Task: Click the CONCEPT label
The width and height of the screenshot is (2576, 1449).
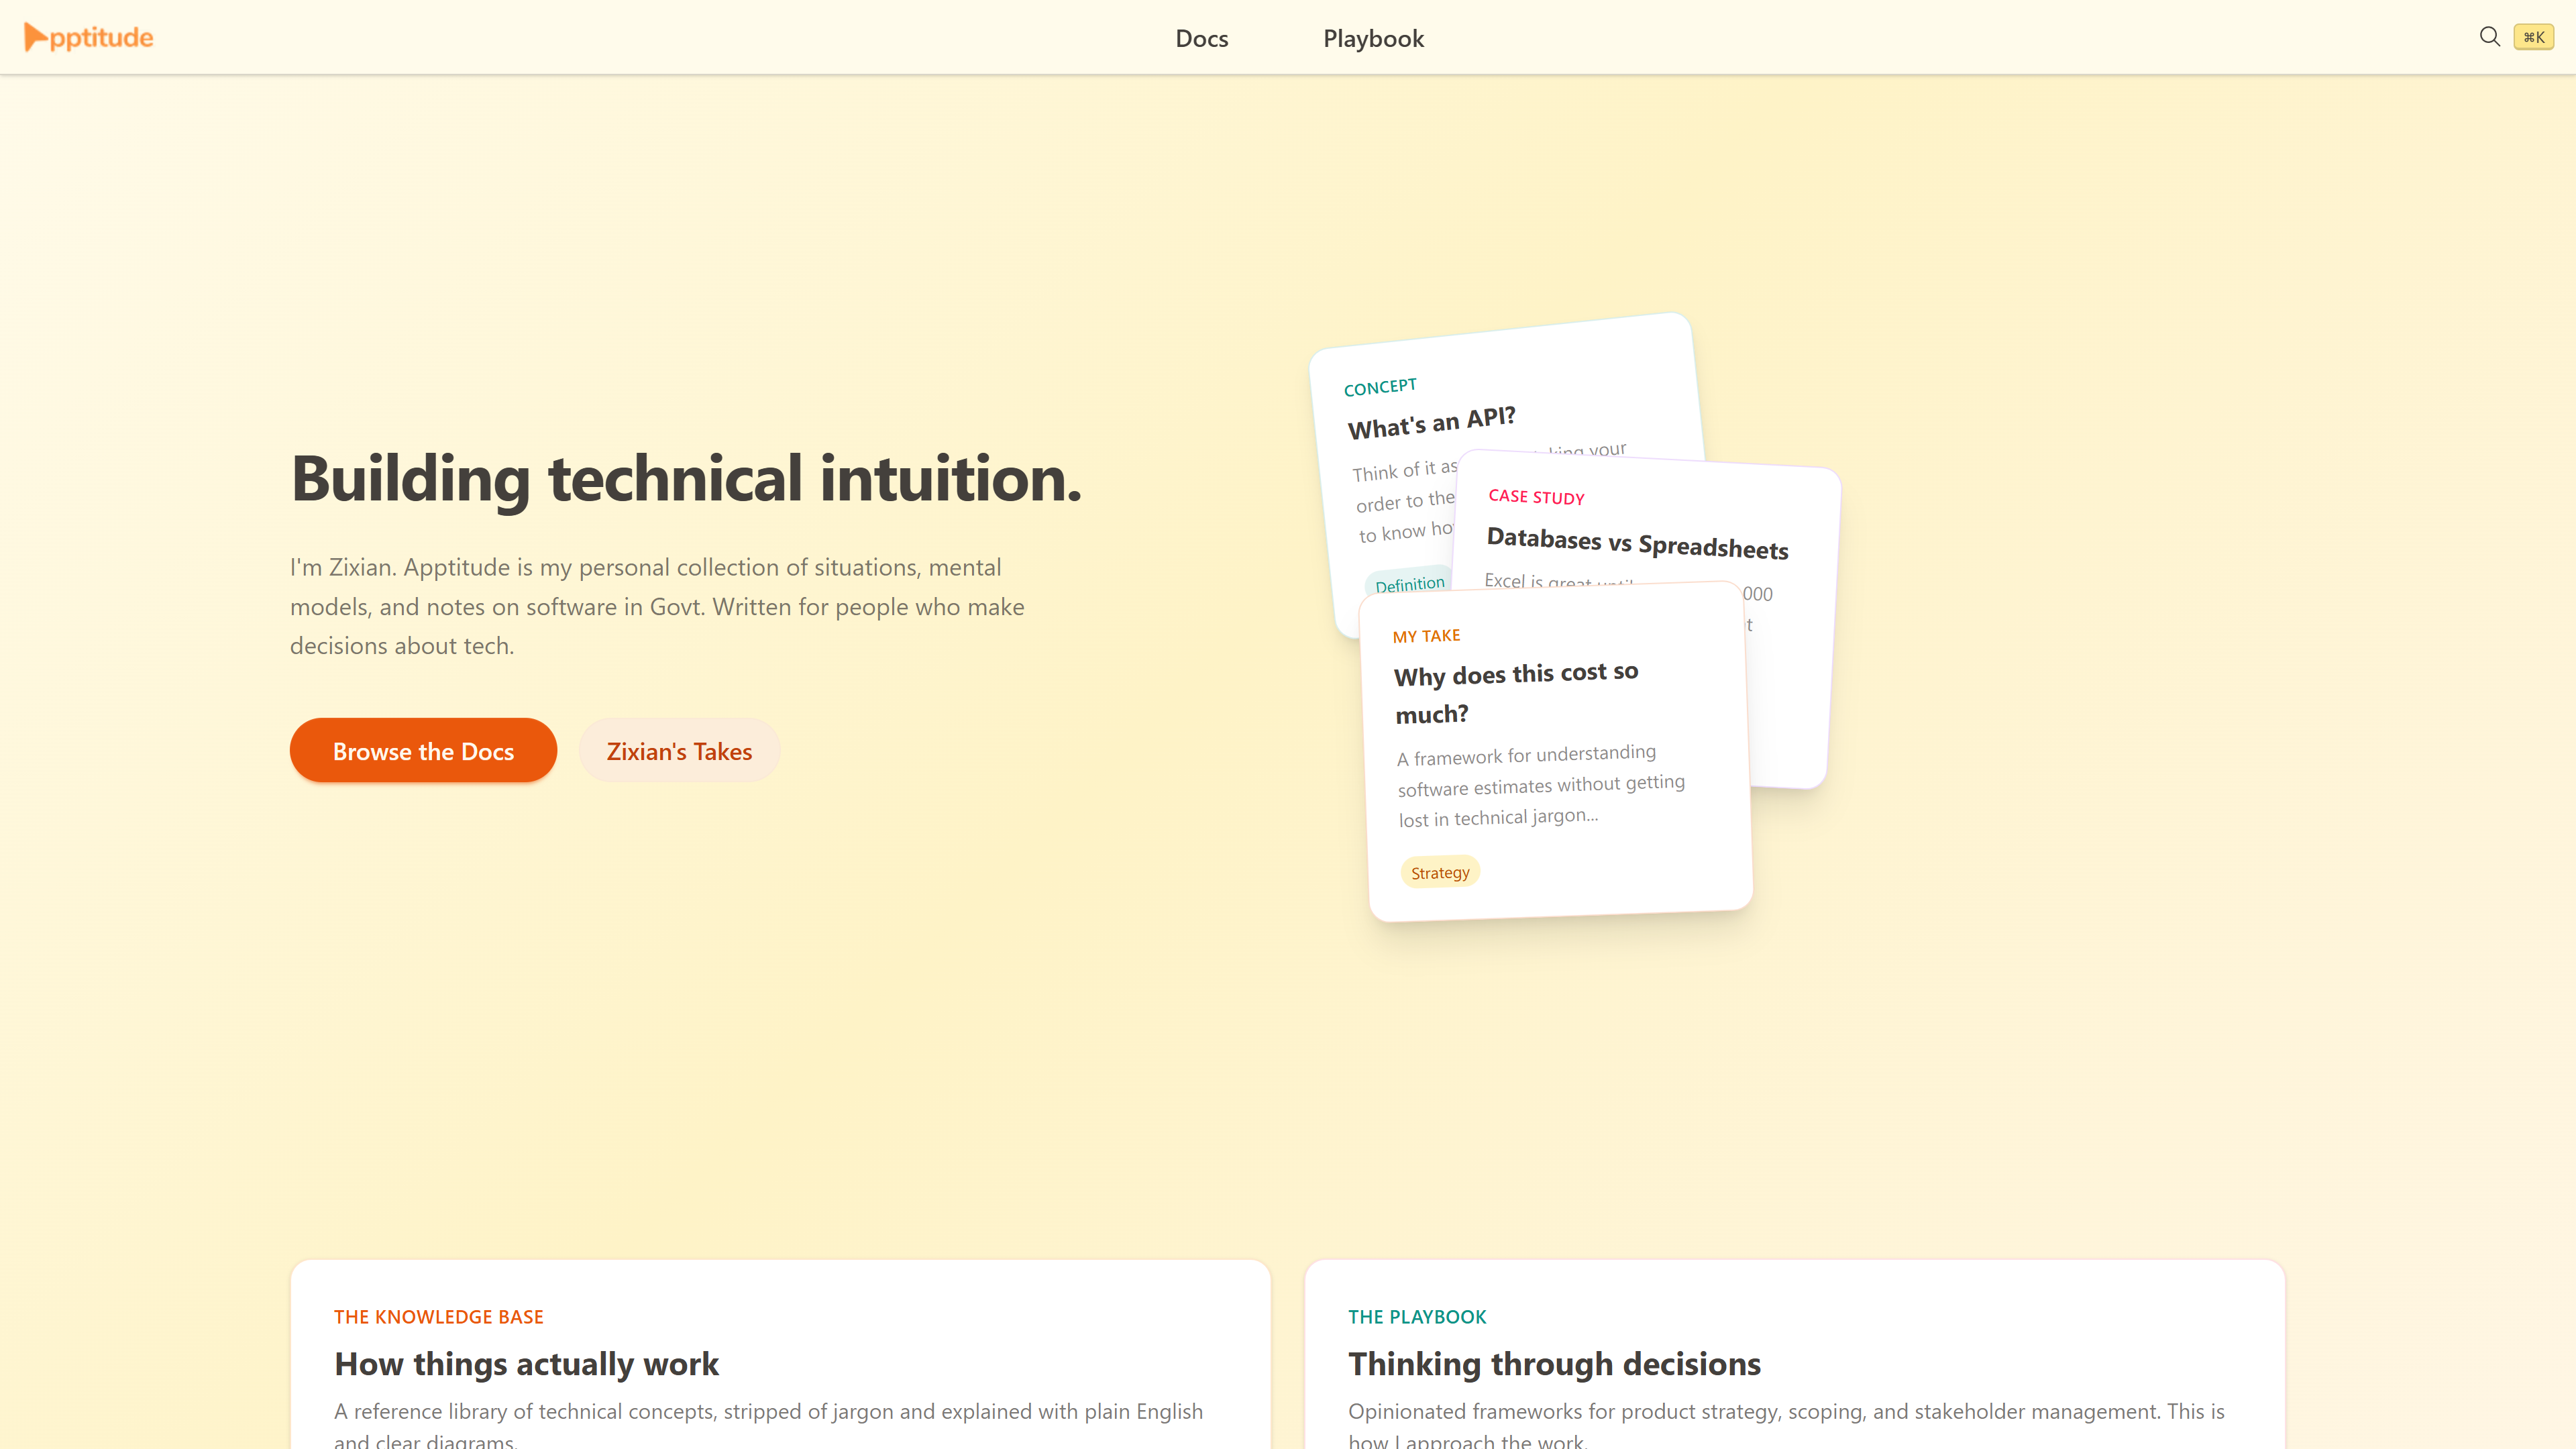Action: click(1380, 387)
